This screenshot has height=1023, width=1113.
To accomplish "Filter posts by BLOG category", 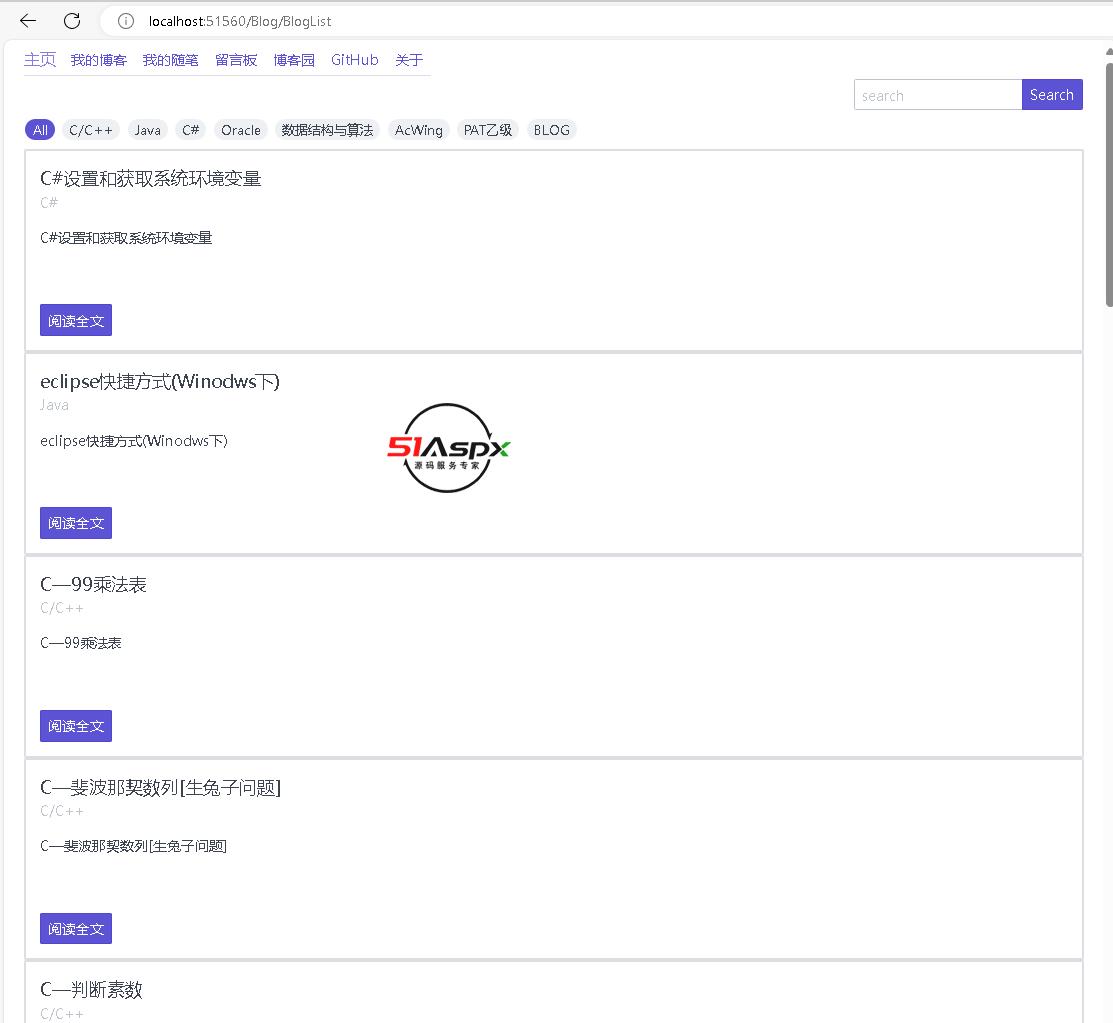I will pyautogui.click(x=552, y=130).
